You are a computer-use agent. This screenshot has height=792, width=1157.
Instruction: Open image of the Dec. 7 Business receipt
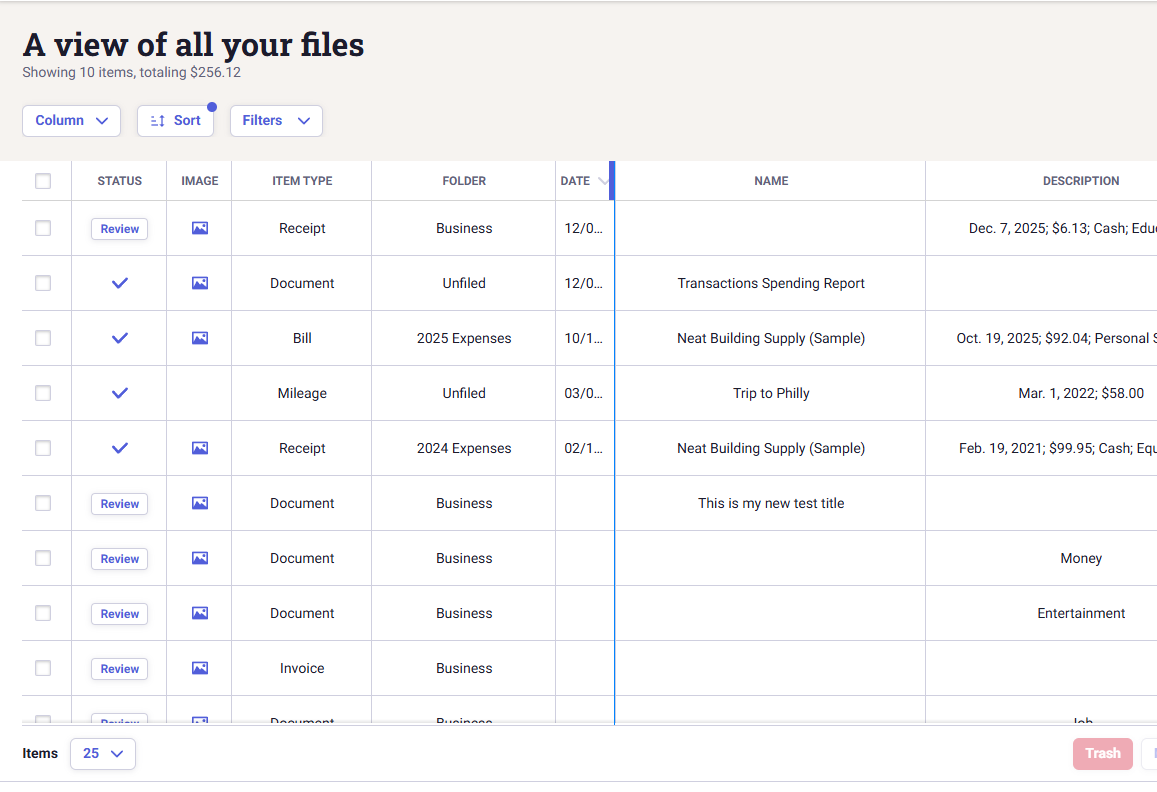click(200, 228)
